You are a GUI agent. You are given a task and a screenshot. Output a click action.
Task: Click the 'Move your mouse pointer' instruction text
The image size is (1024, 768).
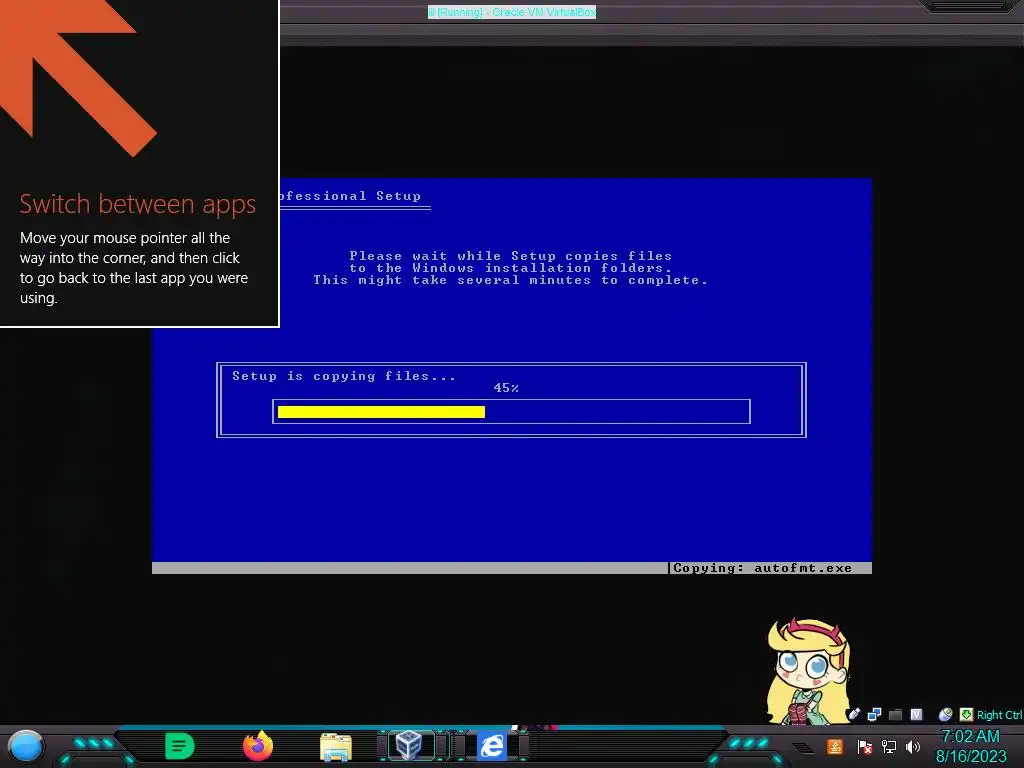[134, 268]
